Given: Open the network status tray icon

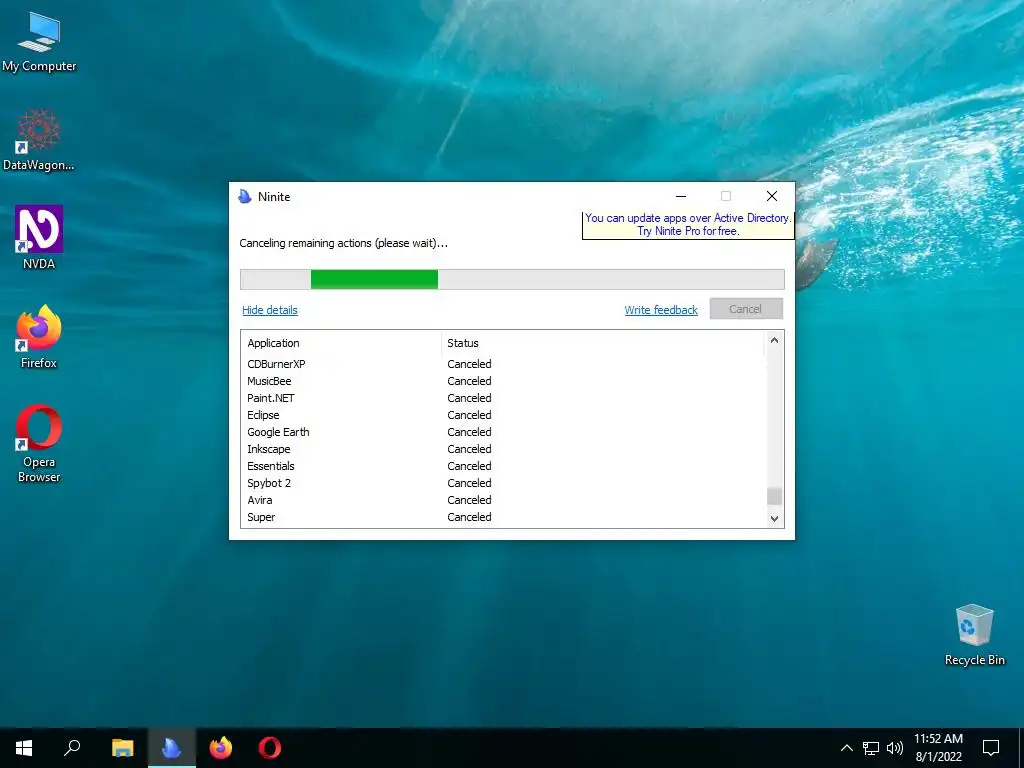Looking at the screenshot, I should [x=871, y=748].
